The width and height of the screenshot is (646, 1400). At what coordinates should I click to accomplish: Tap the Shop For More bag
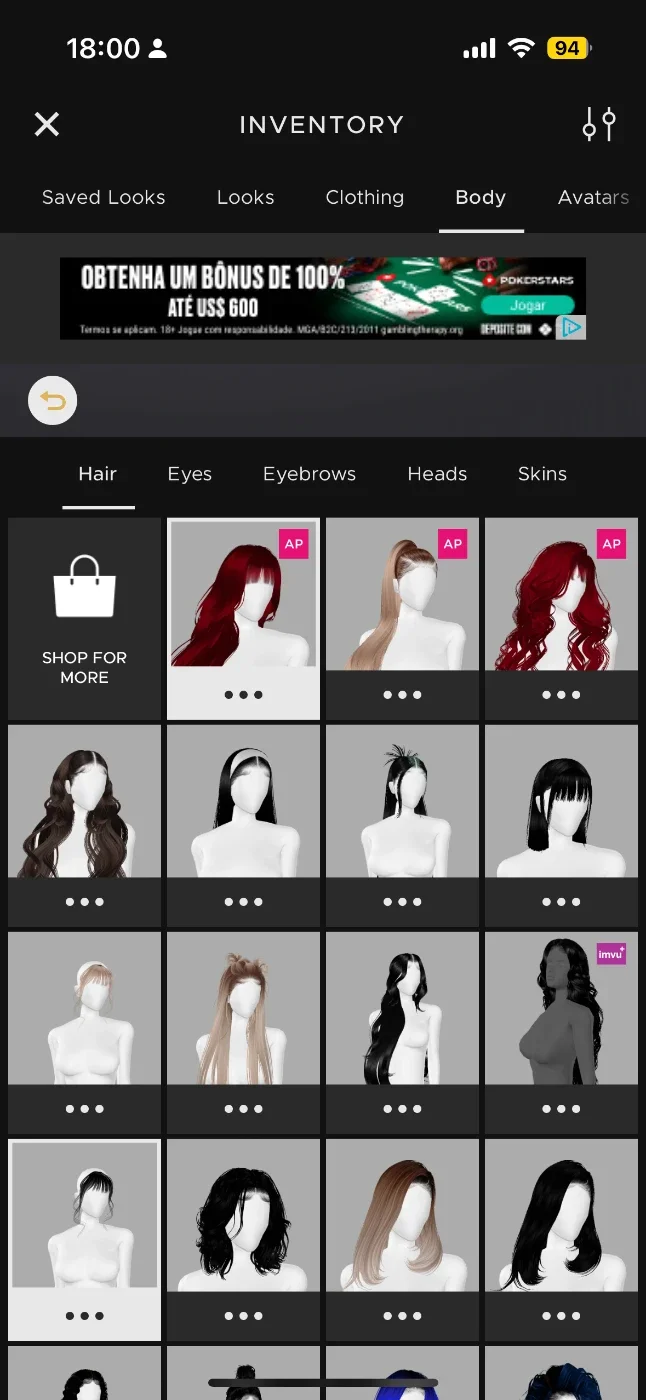pyautogui.click(x=84, y=619)
